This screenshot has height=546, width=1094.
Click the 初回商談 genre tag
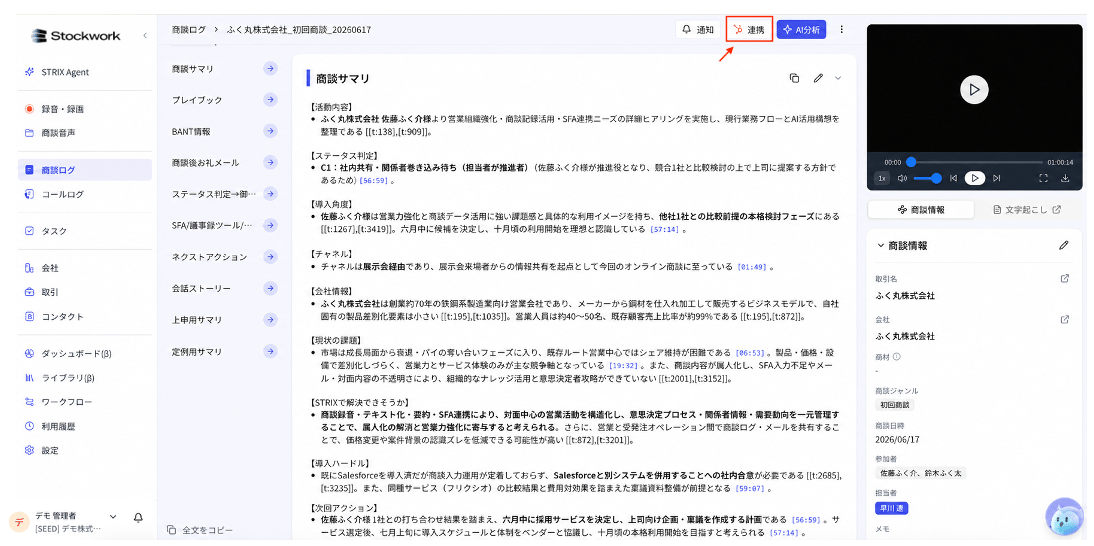pyautogui.click(x=895, y=404)
